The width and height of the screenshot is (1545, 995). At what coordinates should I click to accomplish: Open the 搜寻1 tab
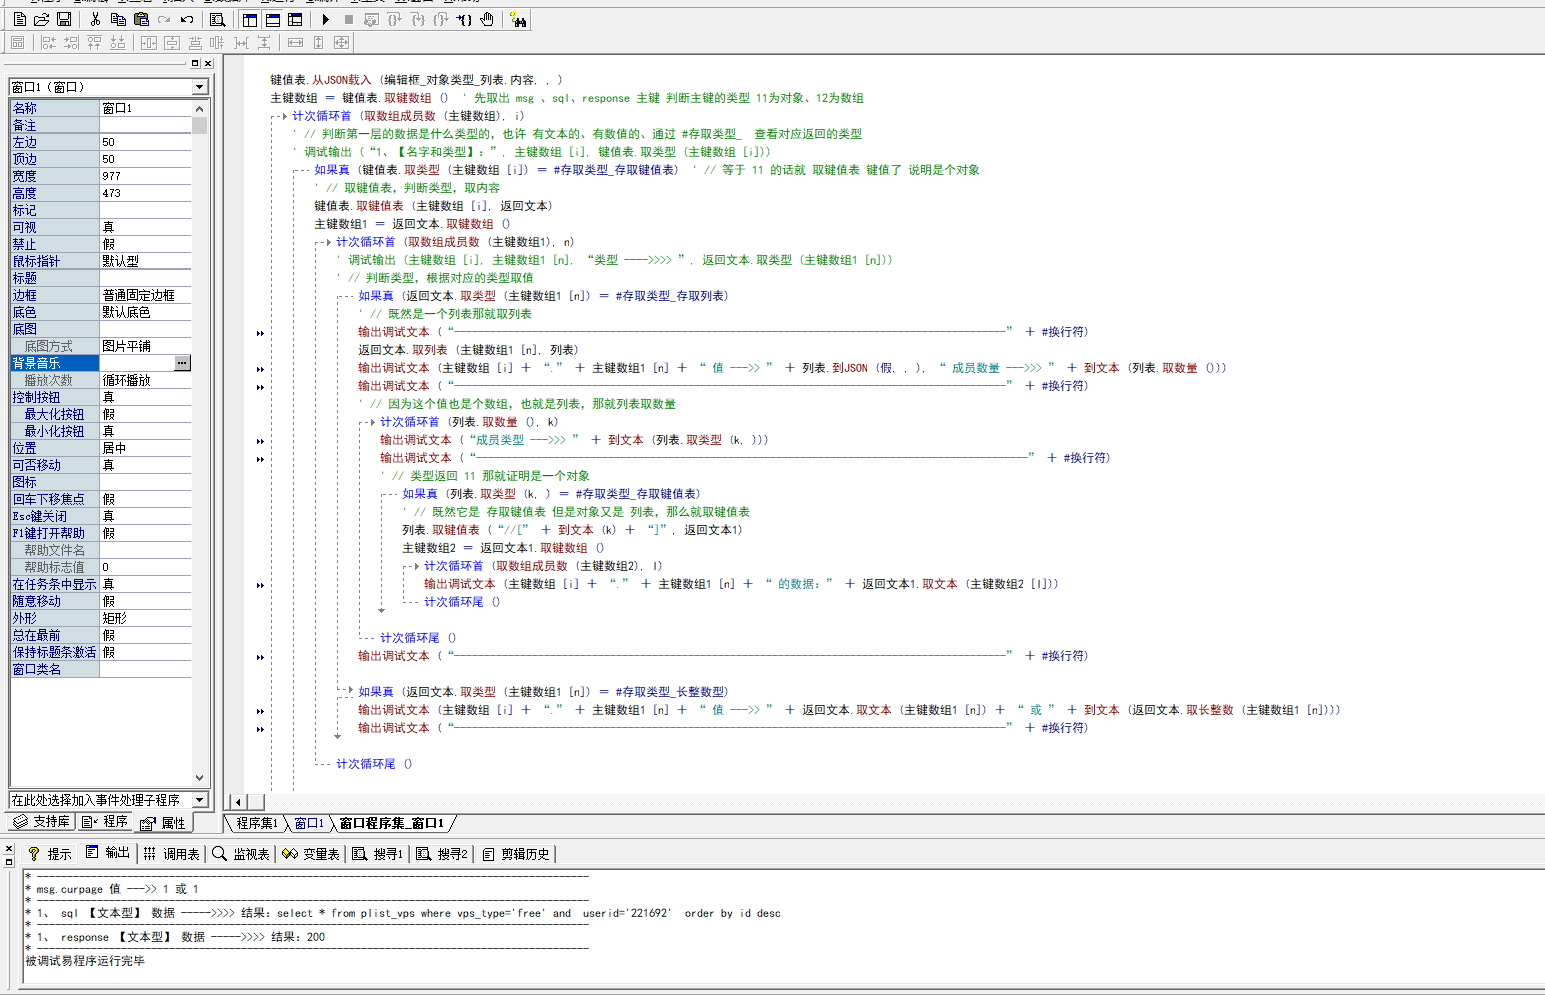tap(378, 853)
